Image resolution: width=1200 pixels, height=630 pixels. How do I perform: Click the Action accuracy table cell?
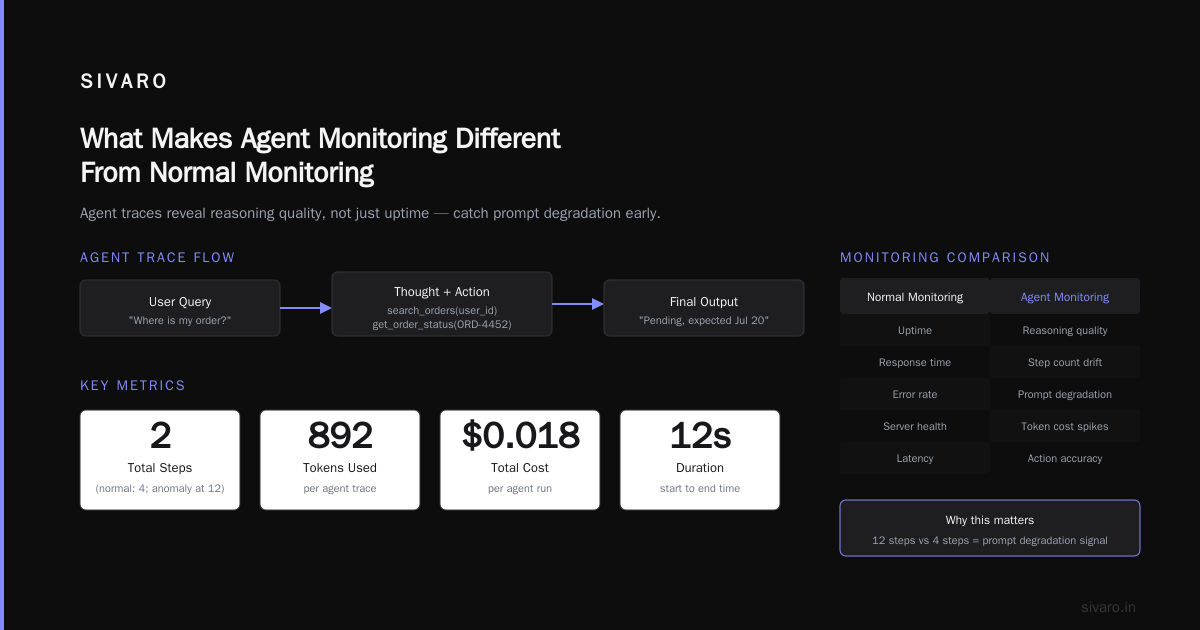[1065, 458]
